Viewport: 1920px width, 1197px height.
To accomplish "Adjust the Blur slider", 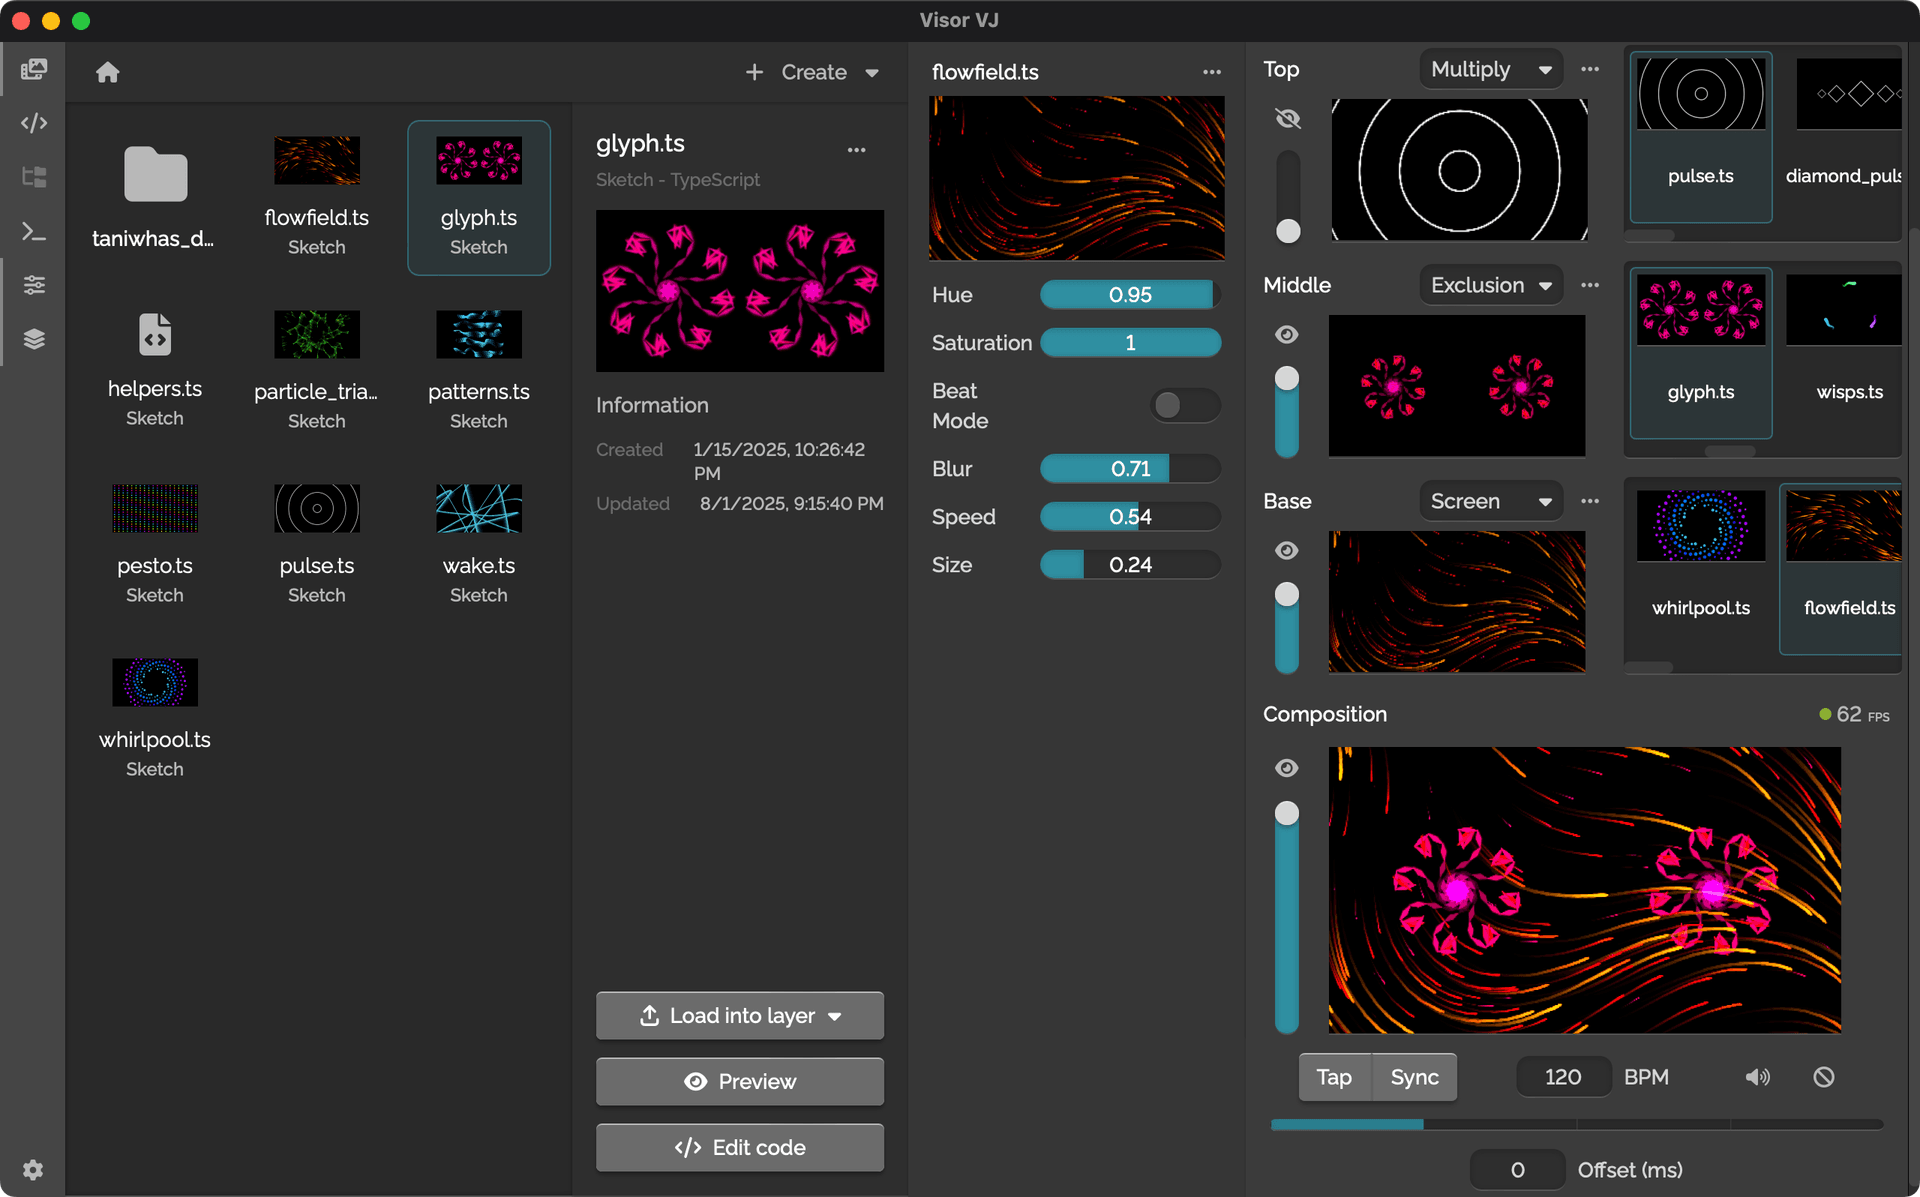I will [x=1130, y=468].
